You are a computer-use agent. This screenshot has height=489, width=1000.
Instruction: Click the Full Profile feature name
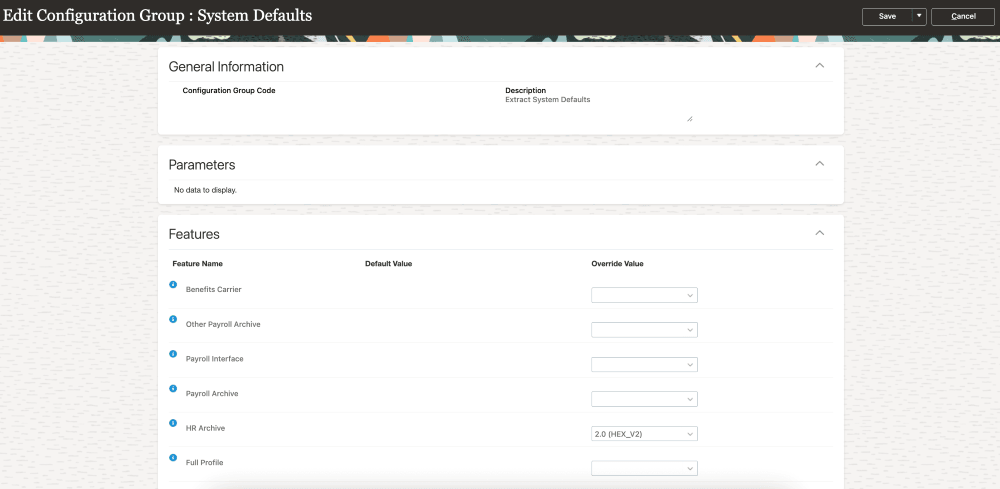204,462
